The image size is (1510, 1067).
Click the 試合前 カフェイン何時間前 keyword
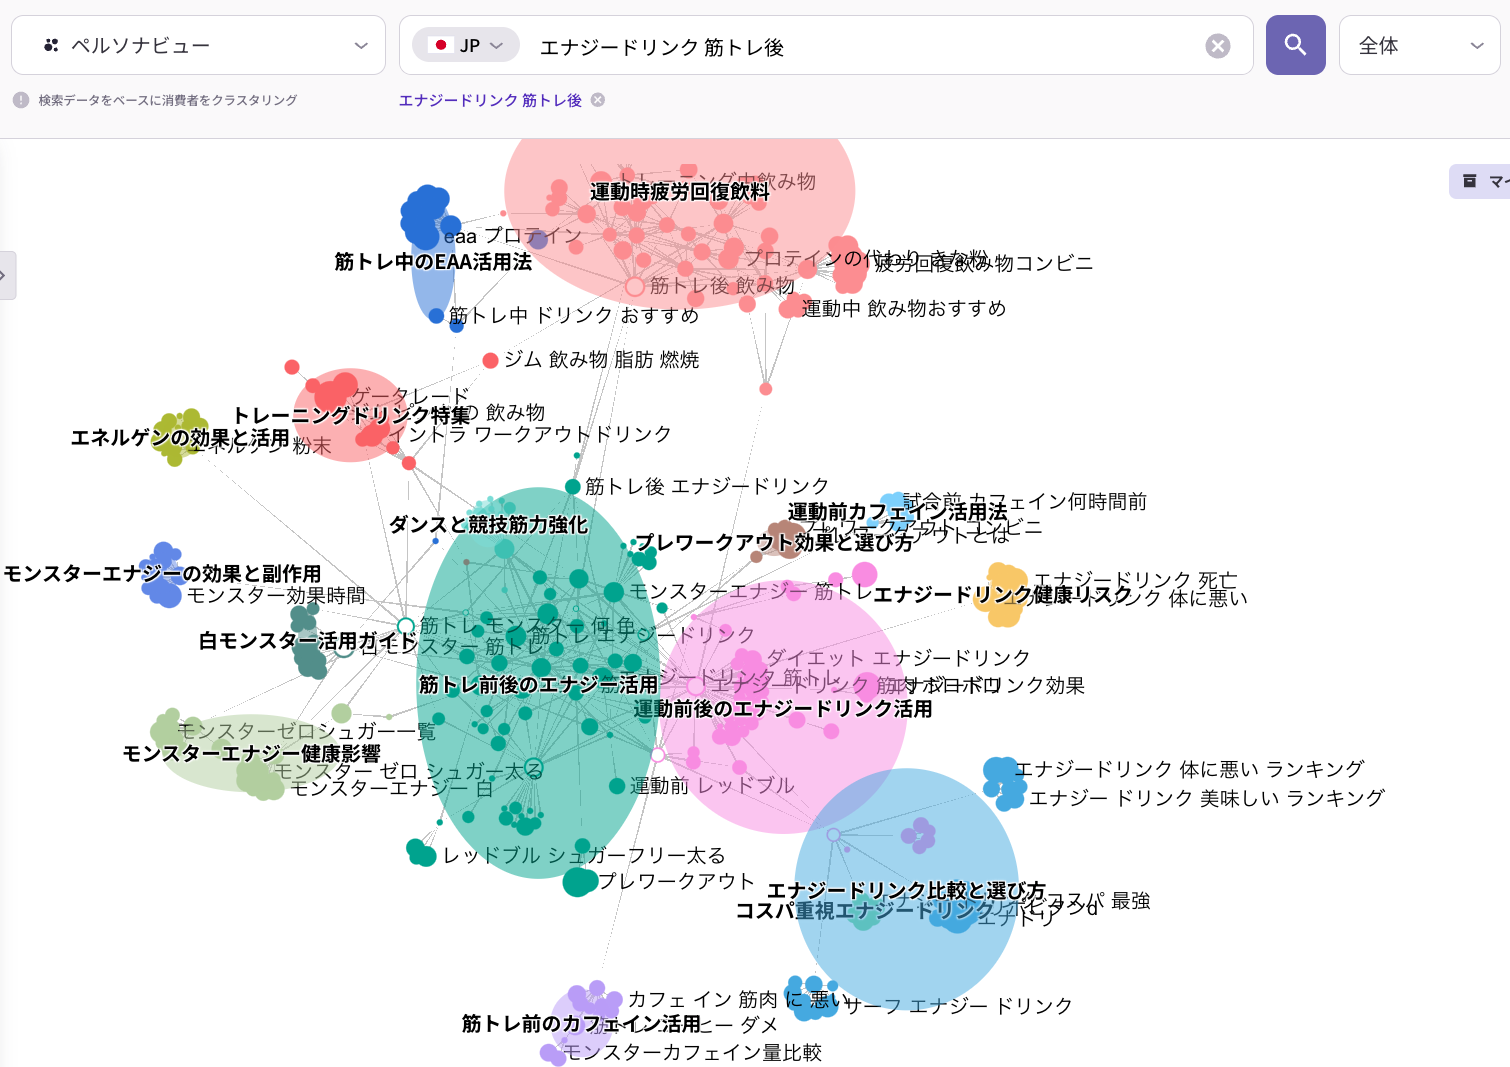click(1025, 501)
